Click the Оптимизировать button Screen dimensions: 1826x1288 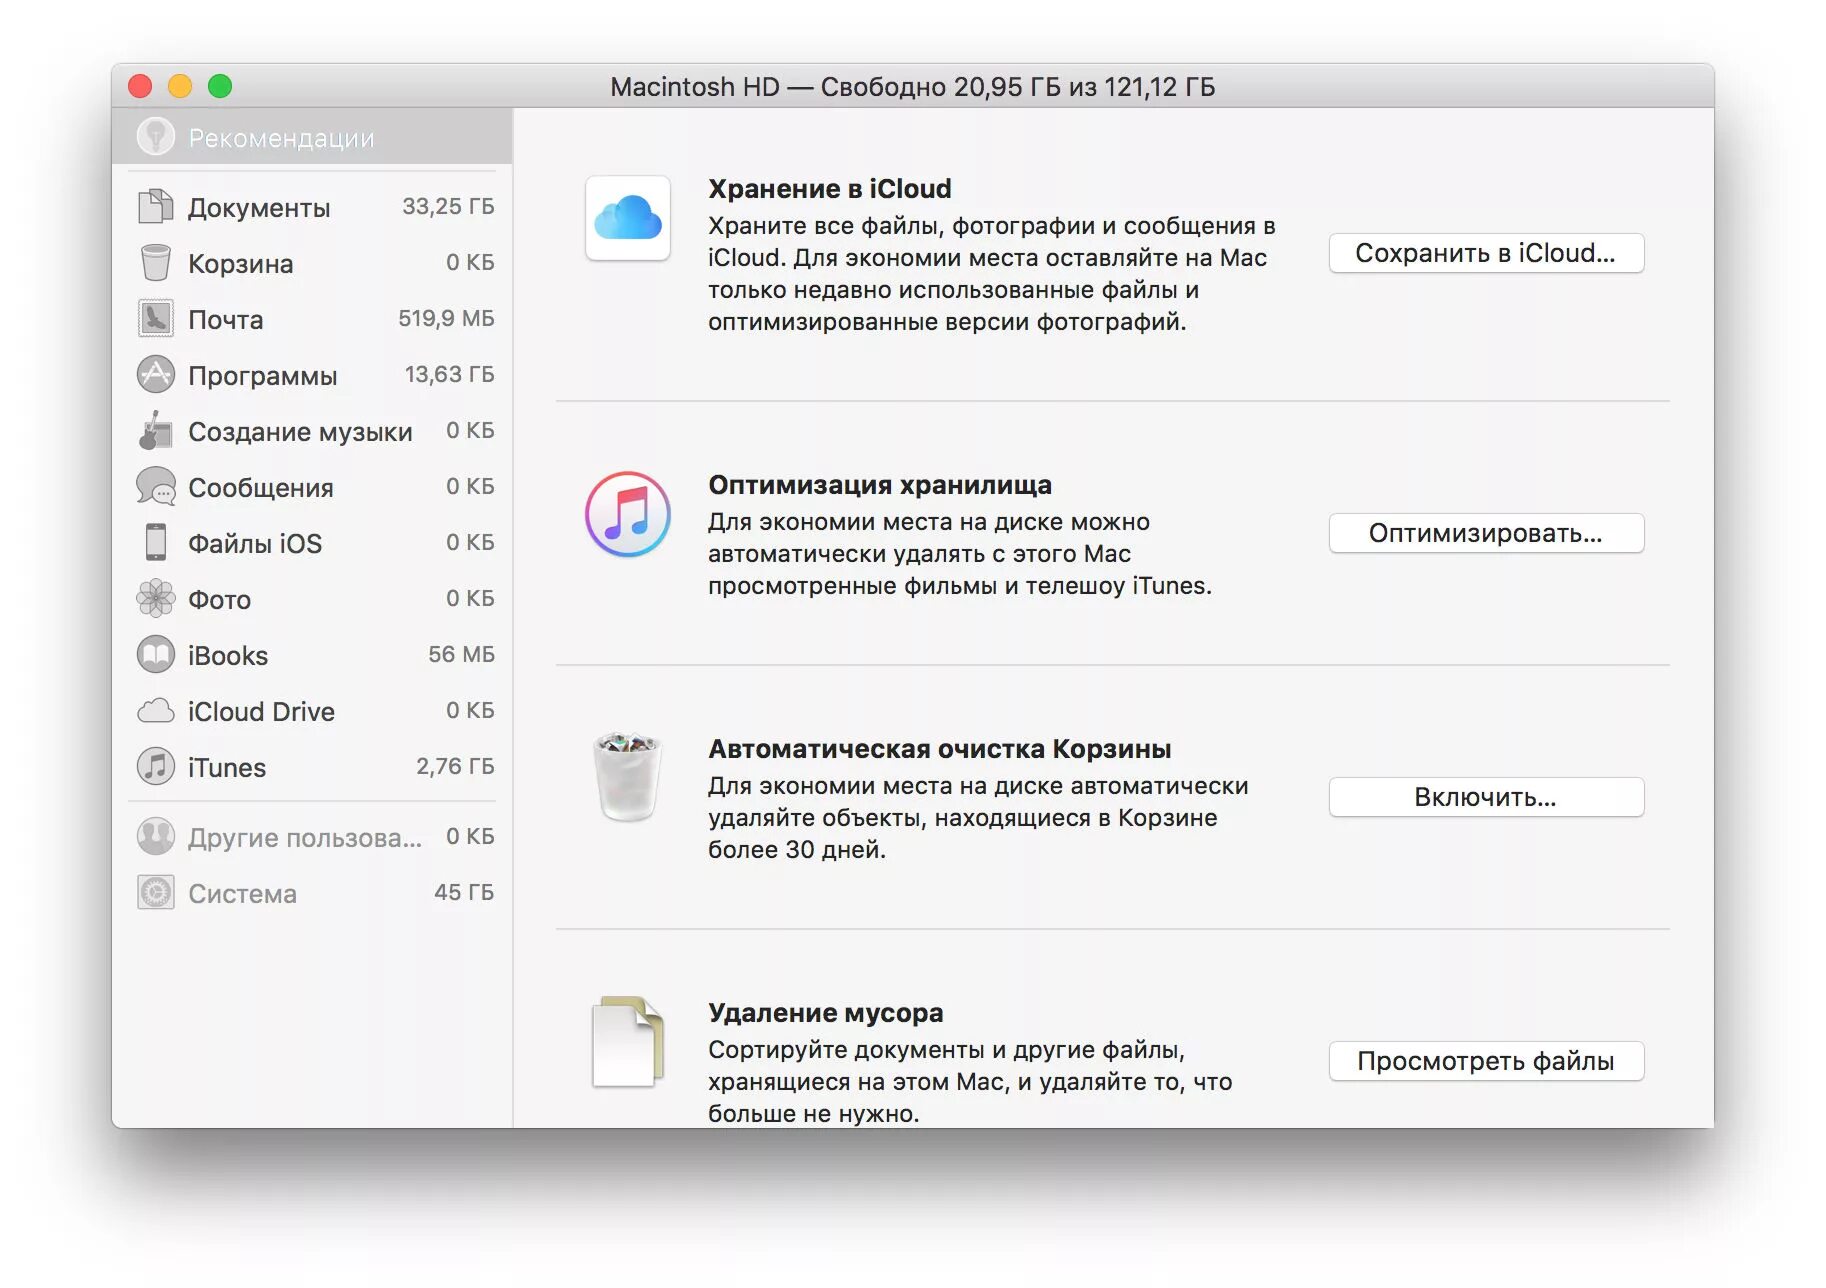[1486, 533]
